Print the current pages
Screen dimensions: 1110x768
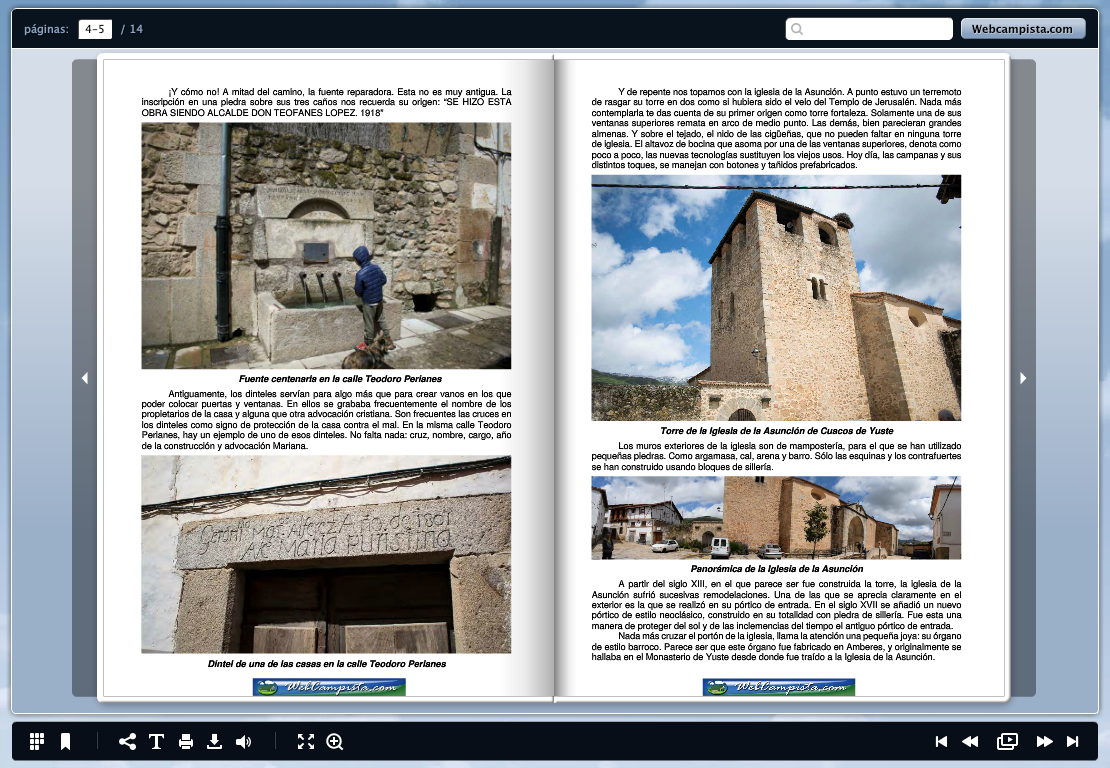(185, 741)
